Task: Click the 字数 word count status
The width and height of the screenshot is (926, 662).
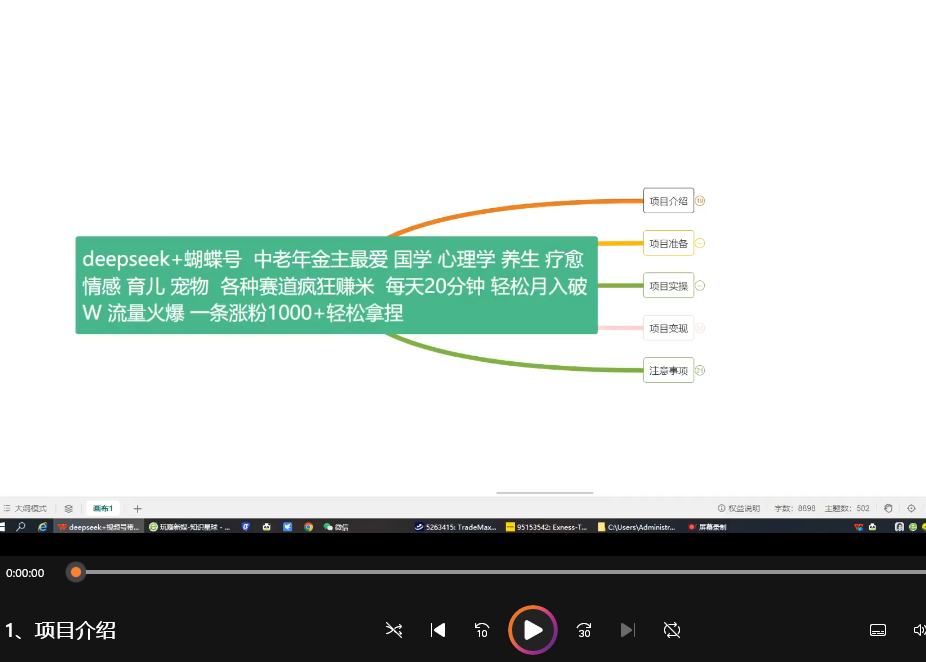Action: point(795,508)
